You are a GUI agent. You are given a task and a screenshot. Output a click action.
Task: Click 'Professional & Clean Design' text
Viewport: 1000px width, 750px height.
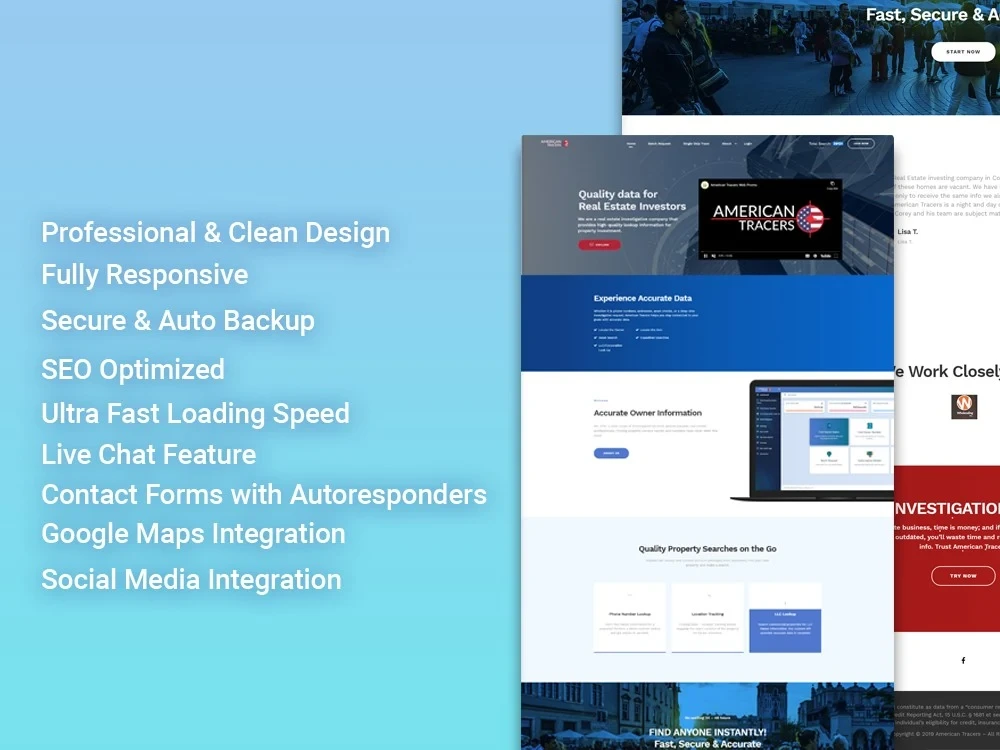(216, 233)
